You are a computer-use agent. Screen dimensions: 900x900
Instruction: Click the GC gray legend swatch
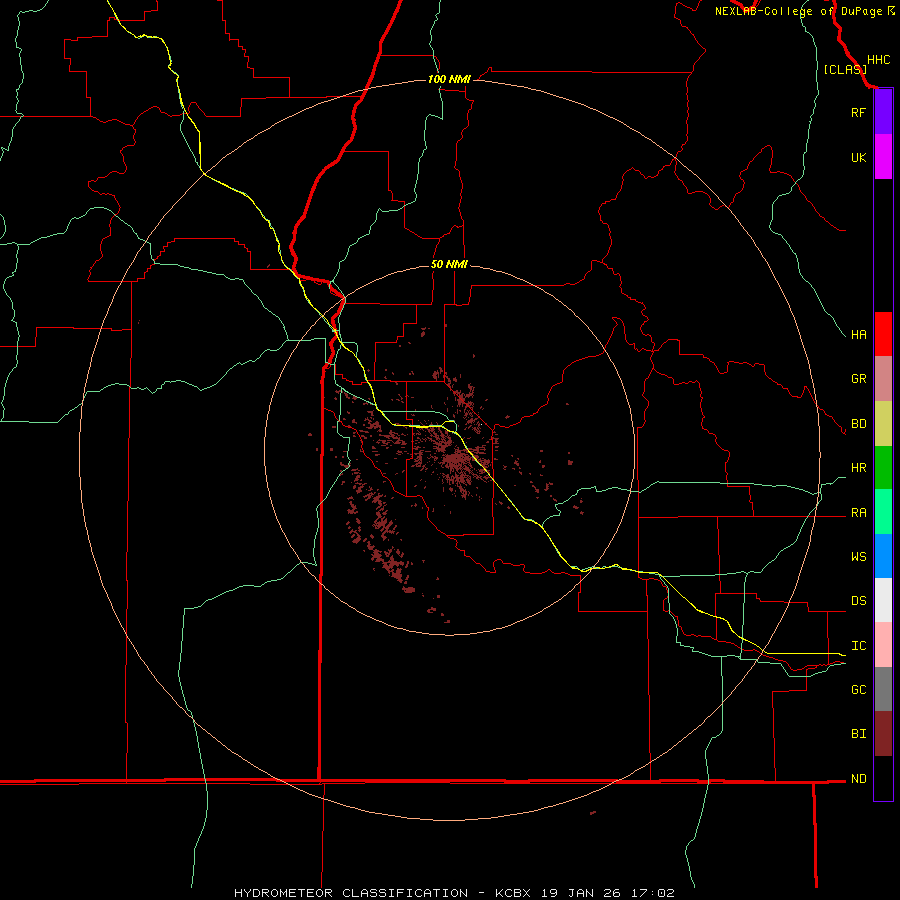point(883,689)
